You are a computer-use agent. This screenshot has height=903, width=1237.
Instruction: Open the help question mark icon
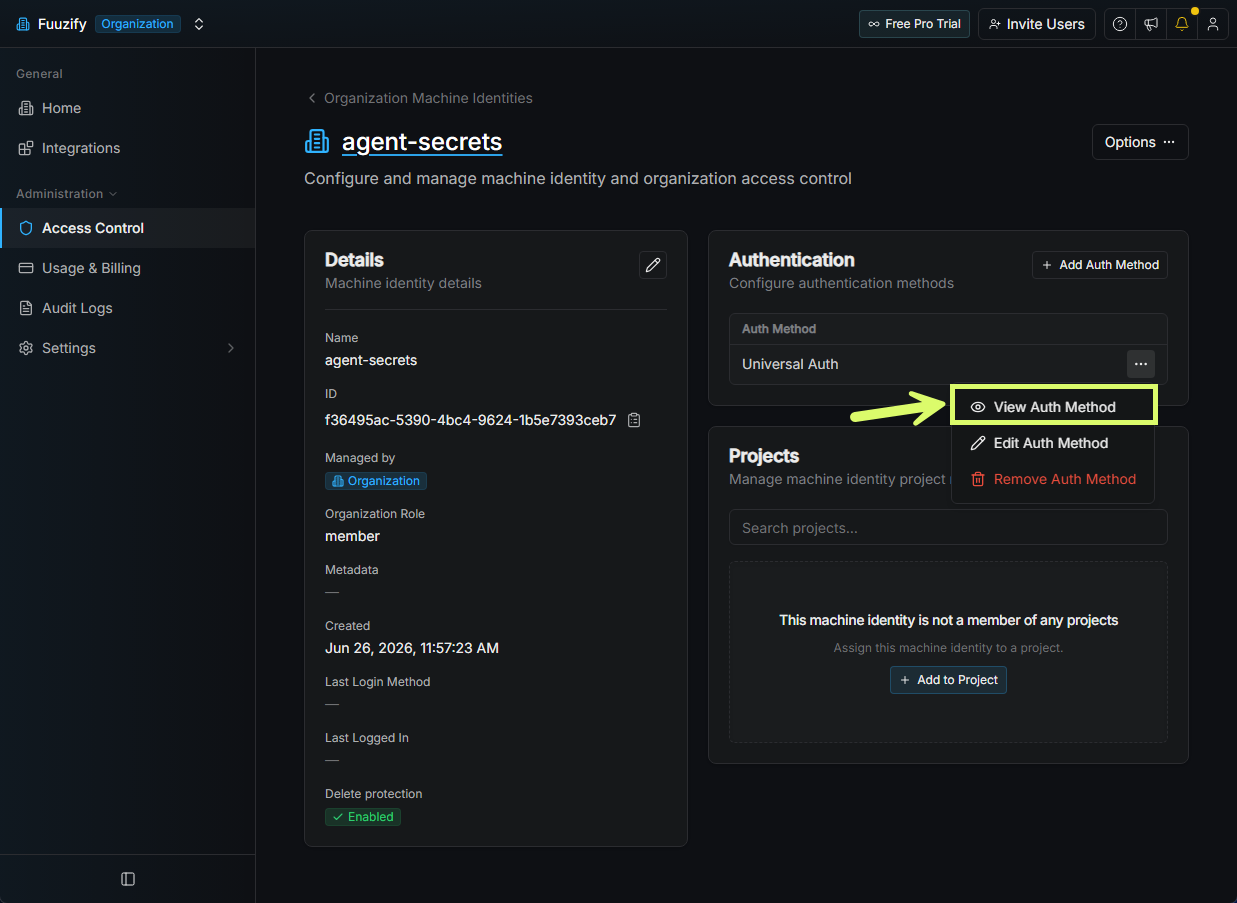1120,24
